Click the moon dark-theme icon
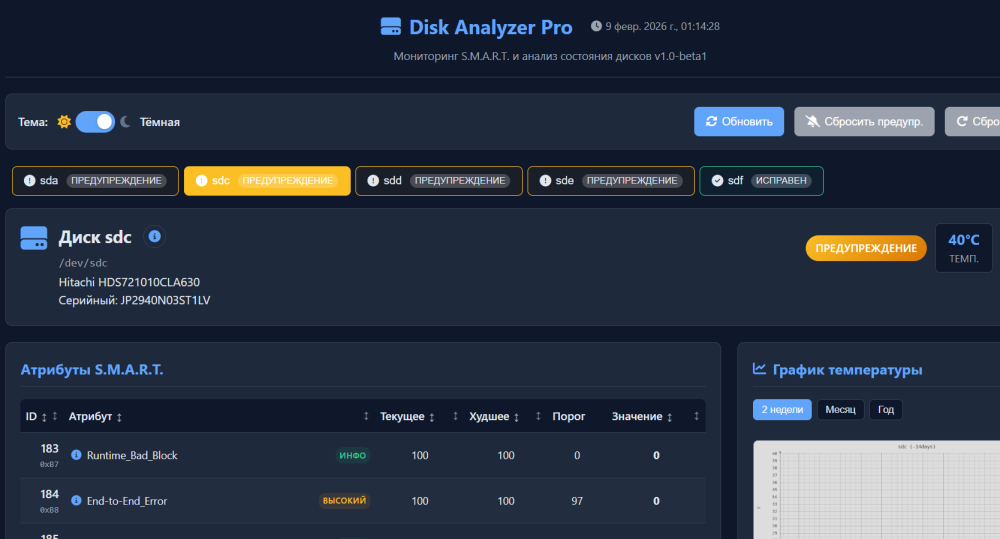This screenshot has width=1000, height=539. 126,122
